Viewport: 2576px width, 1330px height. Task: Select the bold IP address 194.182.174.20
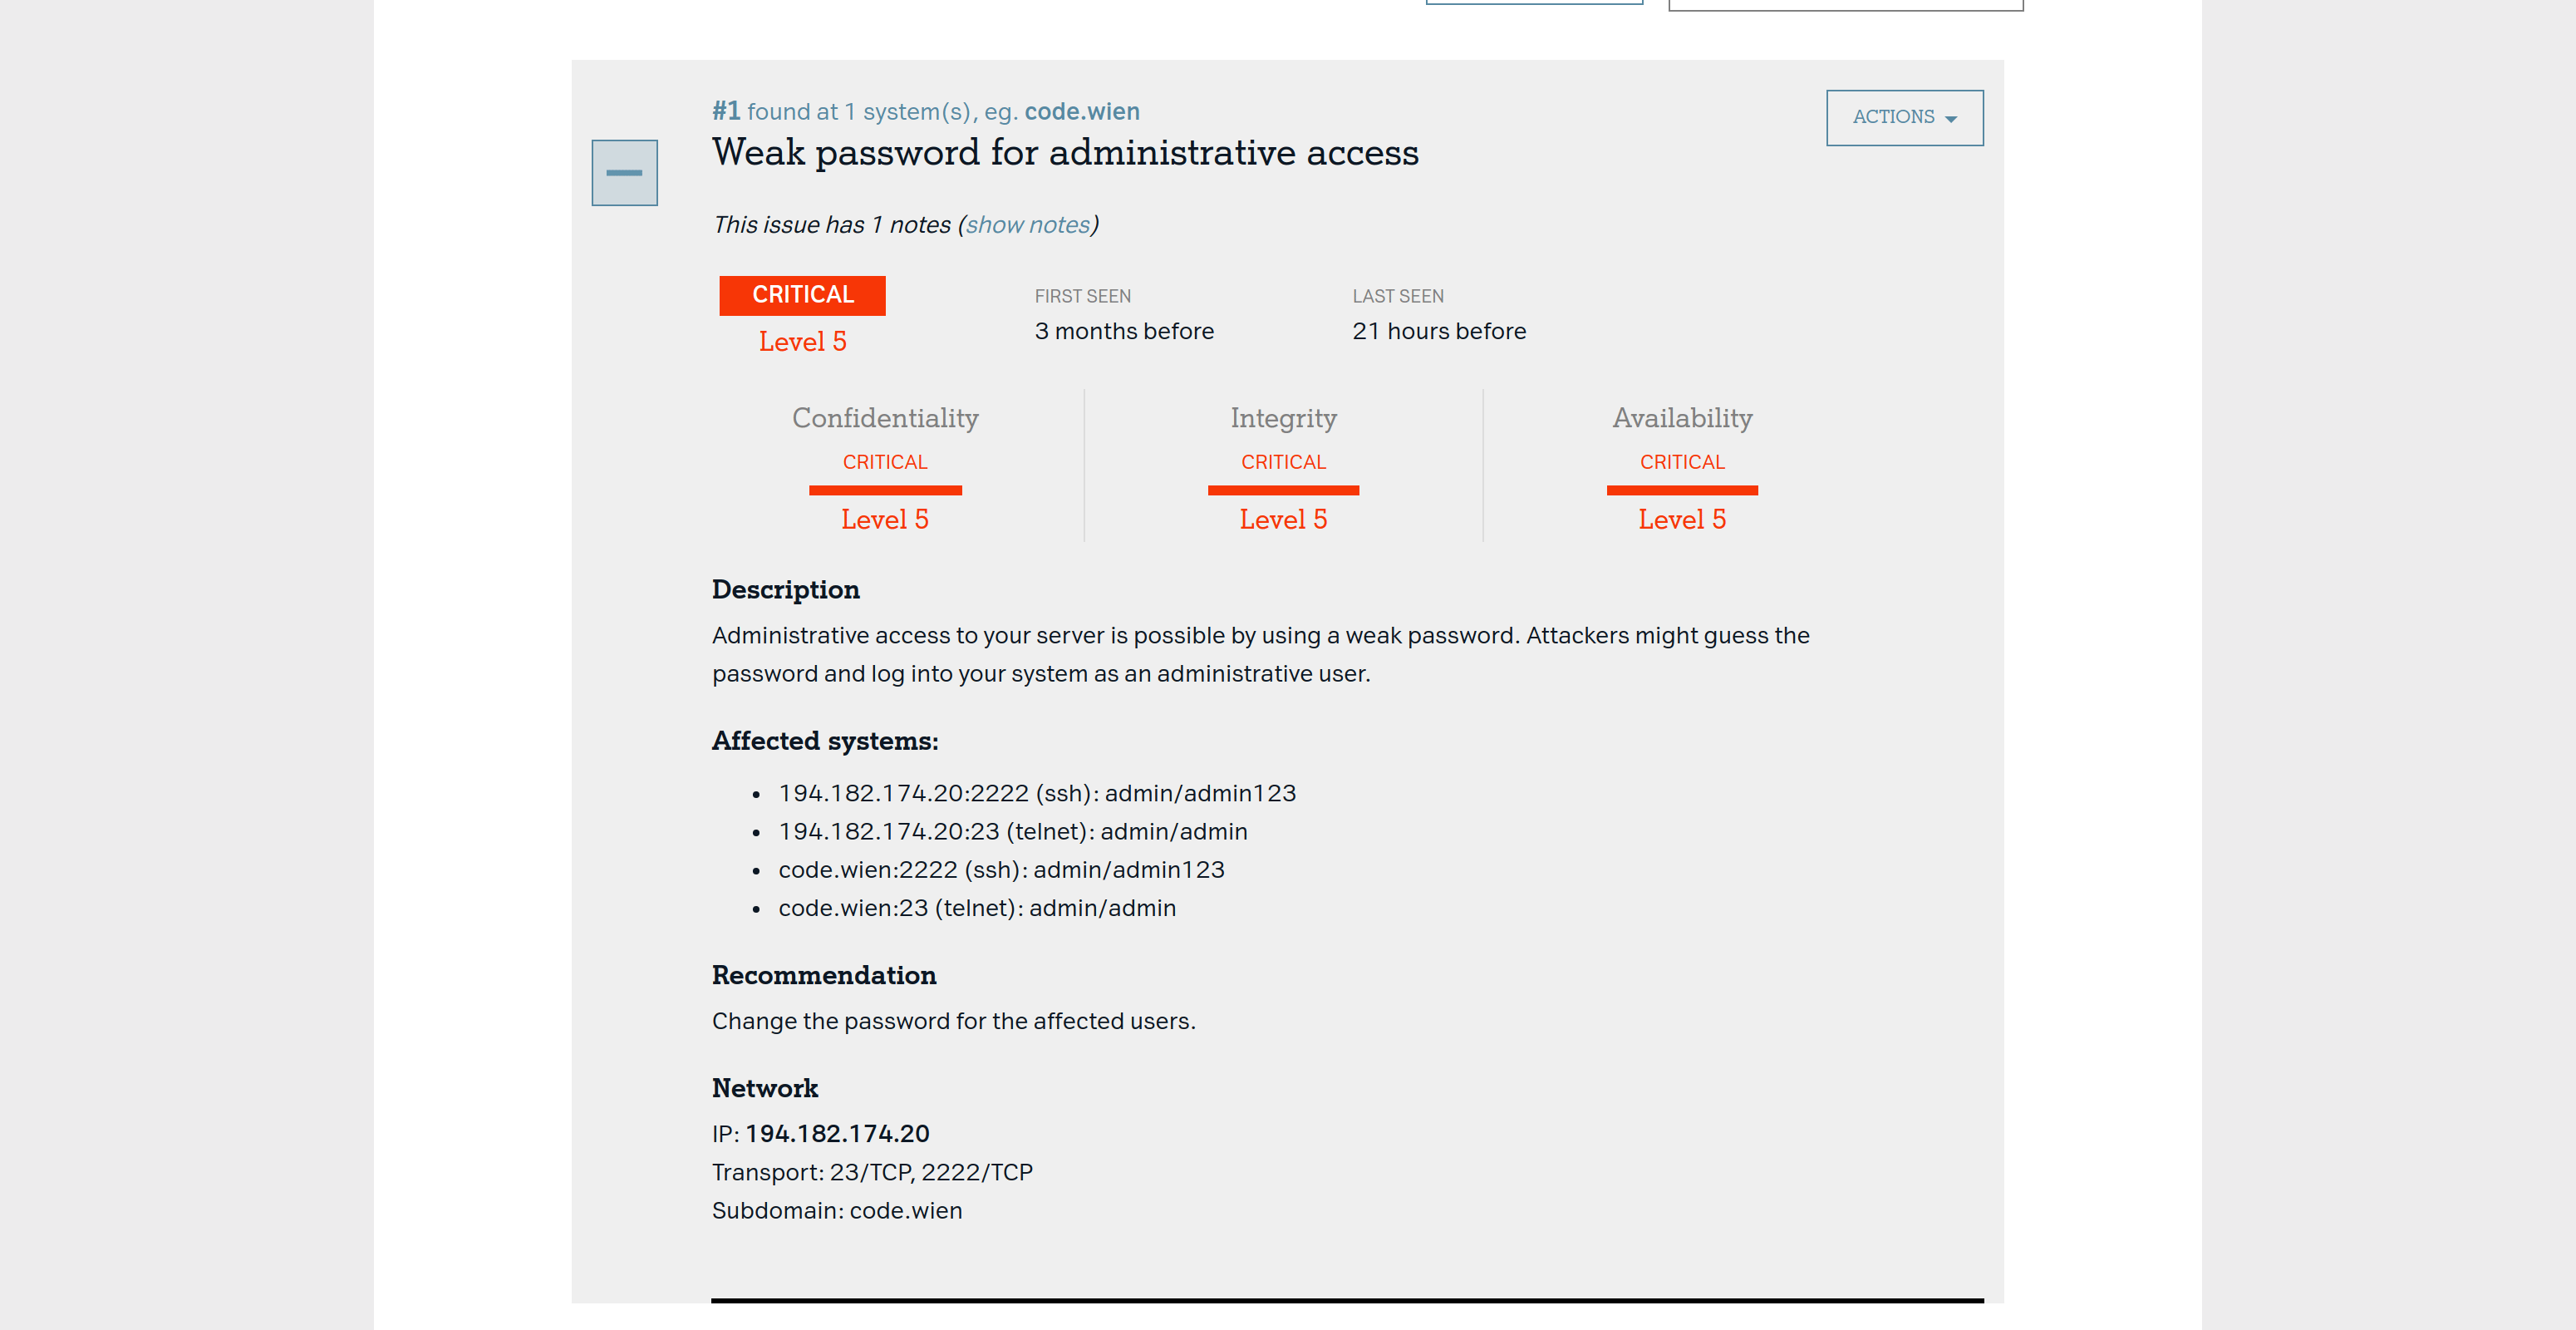tap(837, 1133)
